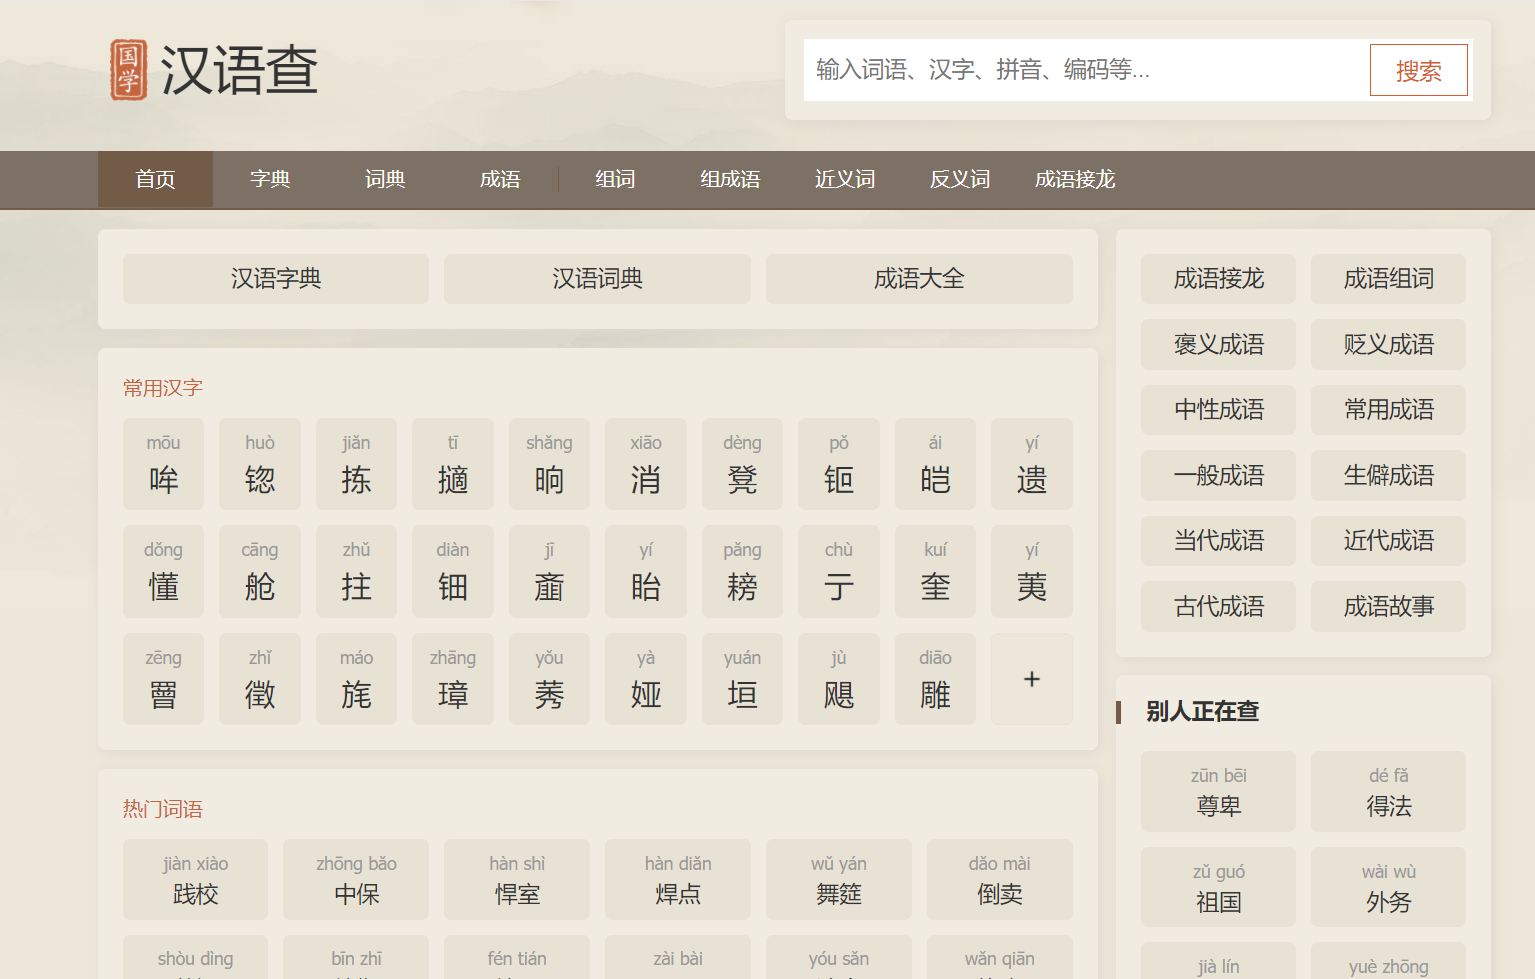The height and width of the screenshot is (979, 1535).
Task: Open the character tile 舱 (cāng)
Action: 259,572
